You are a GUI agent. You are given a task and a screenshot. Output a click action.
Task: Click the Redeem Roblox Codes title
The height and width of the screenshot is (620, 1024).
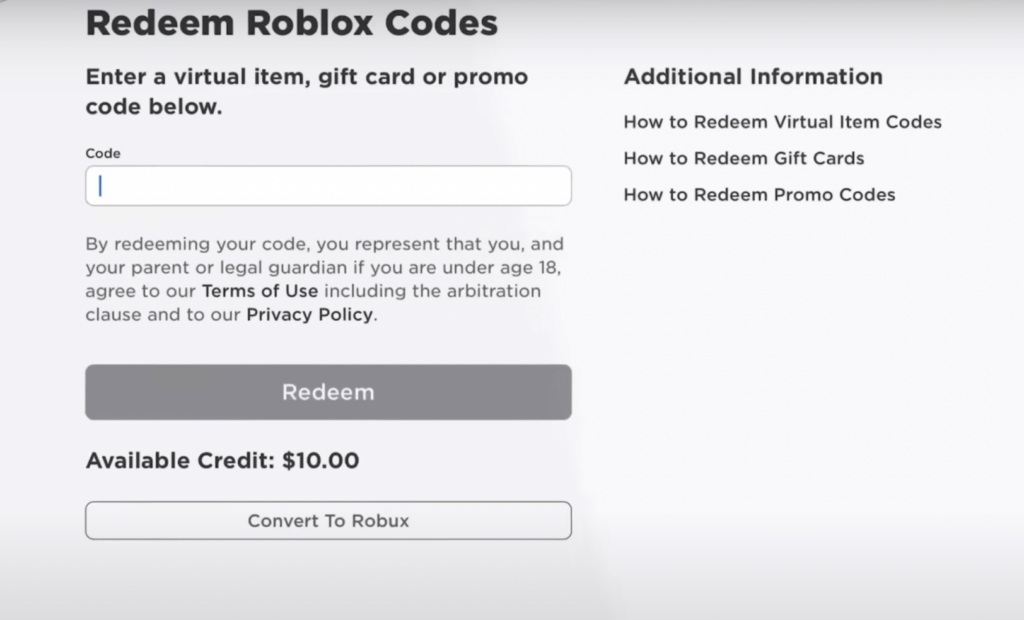click(x=293, y=22)
